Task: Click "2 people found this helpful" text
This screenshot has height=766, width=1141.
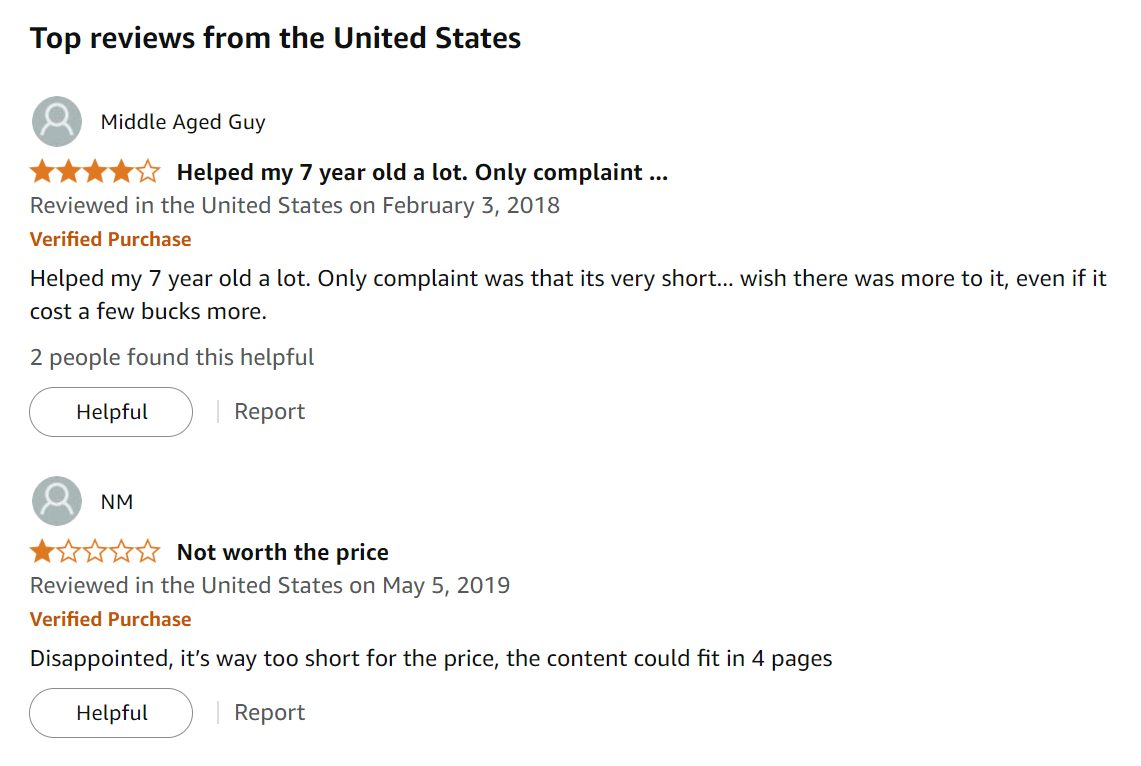Action: 172,358
